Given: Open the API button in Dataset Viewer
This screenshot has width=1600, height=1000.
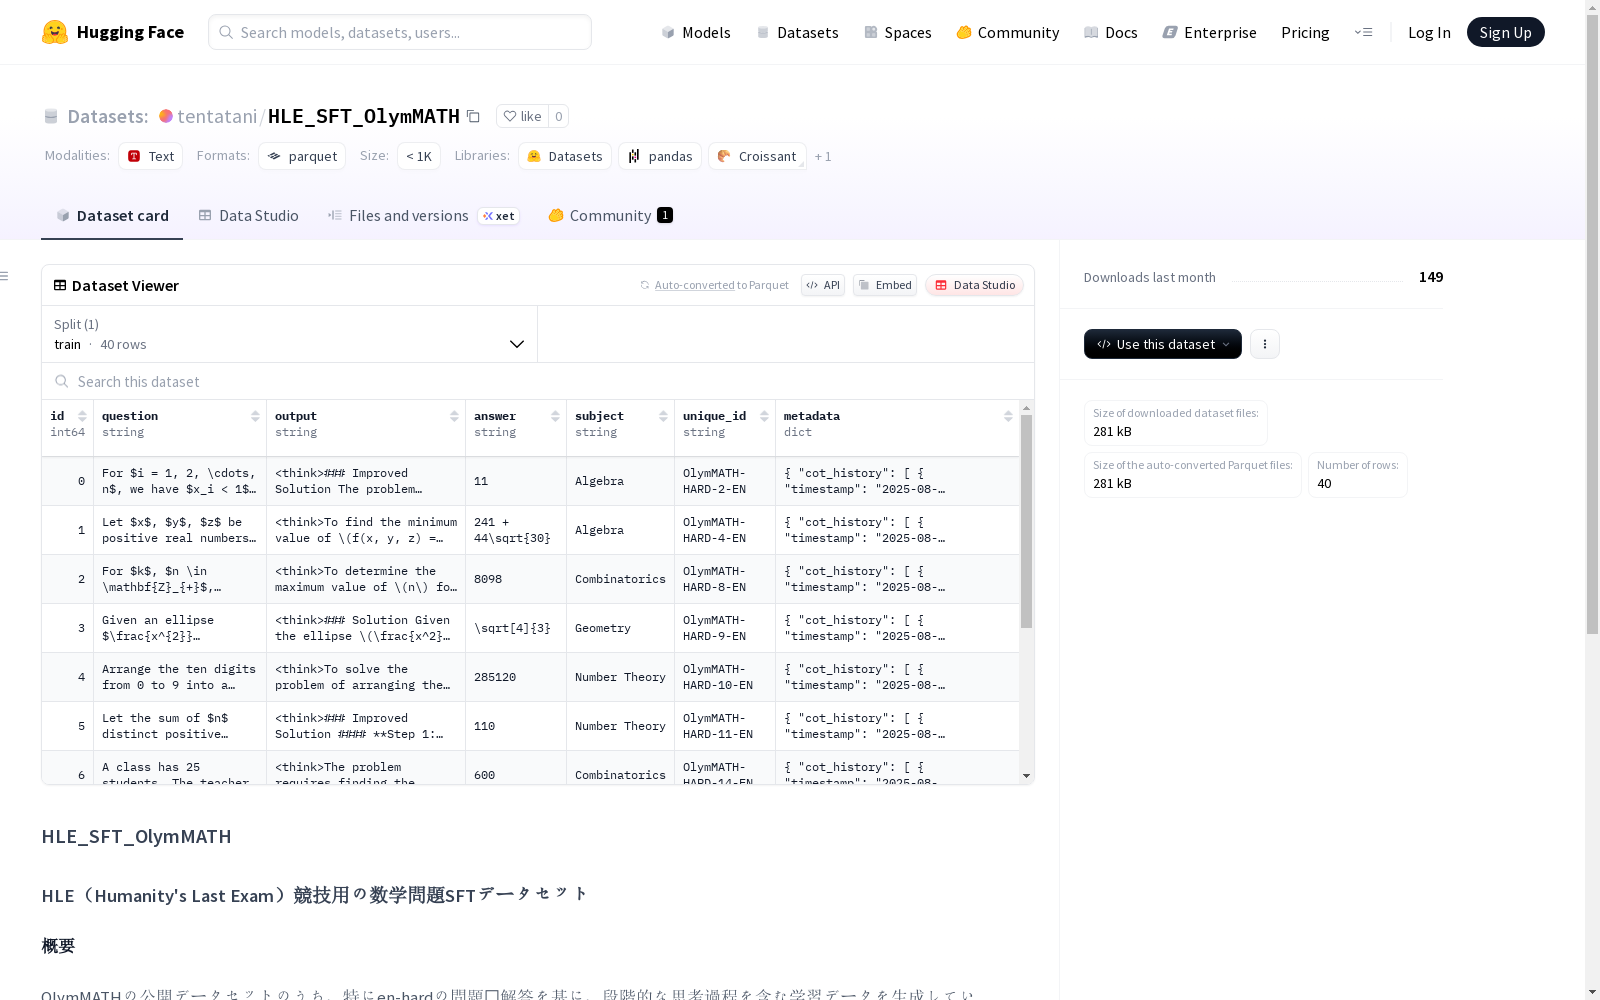Looking at the screenshot, I should (823, 285).
